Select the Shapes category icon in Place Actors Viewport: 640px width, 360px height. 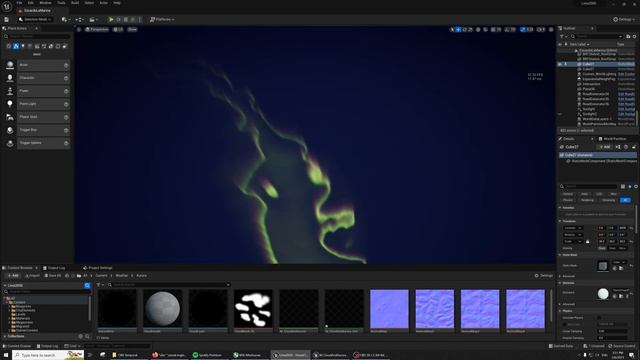click(30, 46)
